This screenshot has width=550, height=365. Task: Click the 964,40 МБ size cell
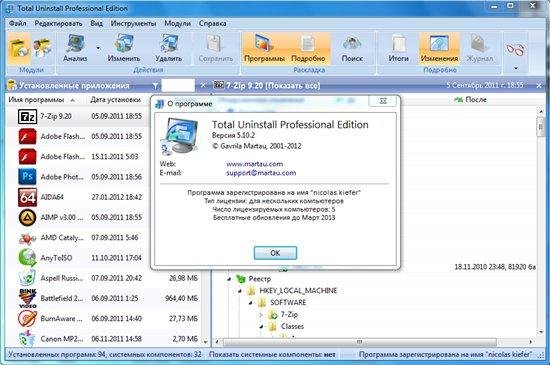[181, 298]
